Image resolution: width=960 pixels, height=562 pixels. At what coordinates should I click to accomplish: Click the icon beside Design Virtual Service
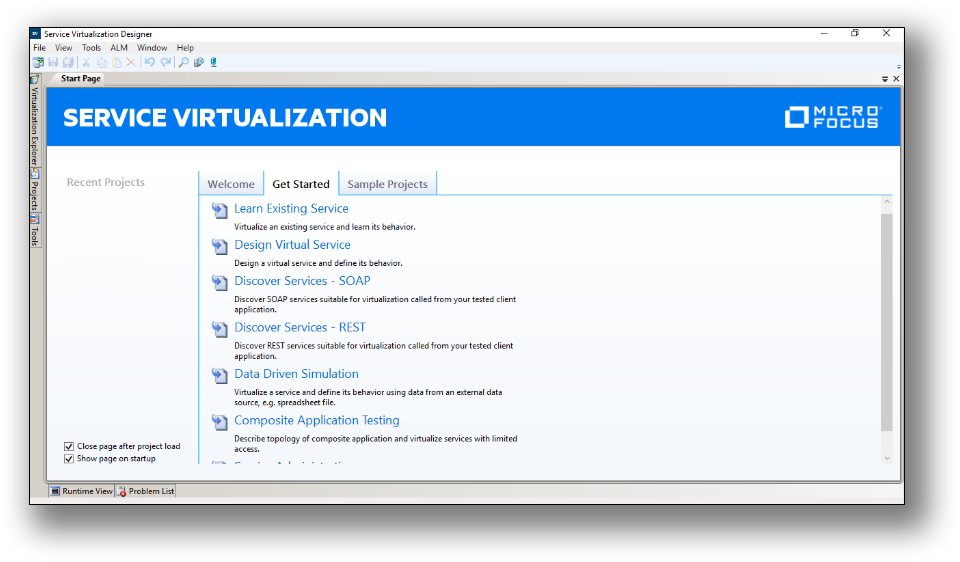[219, 247]
